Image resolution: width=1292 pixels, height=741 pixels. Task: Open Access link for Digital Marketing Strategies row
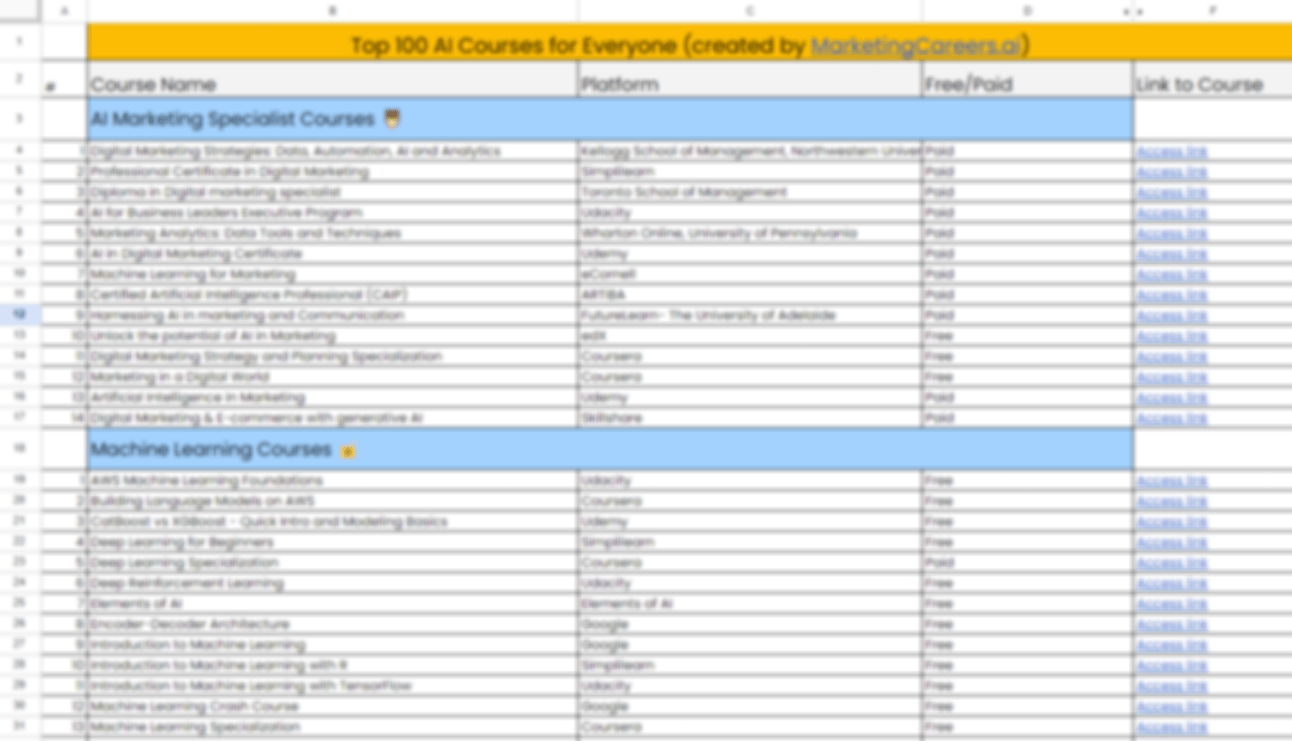(x=1171, y=152)
